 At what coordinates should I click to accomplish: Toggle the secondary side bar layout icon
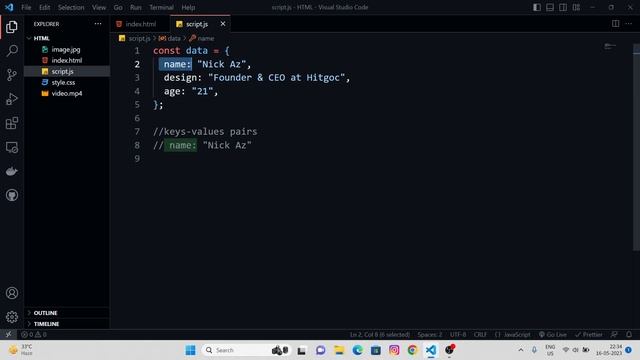[x=563, y=7]
